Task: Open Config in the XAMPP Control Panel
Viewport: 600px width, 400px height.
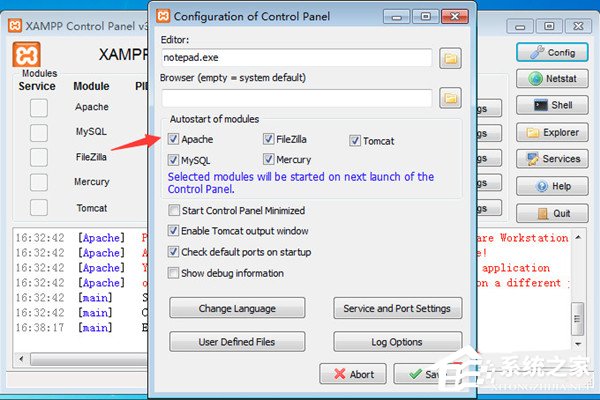Action: tap(552, 52)
